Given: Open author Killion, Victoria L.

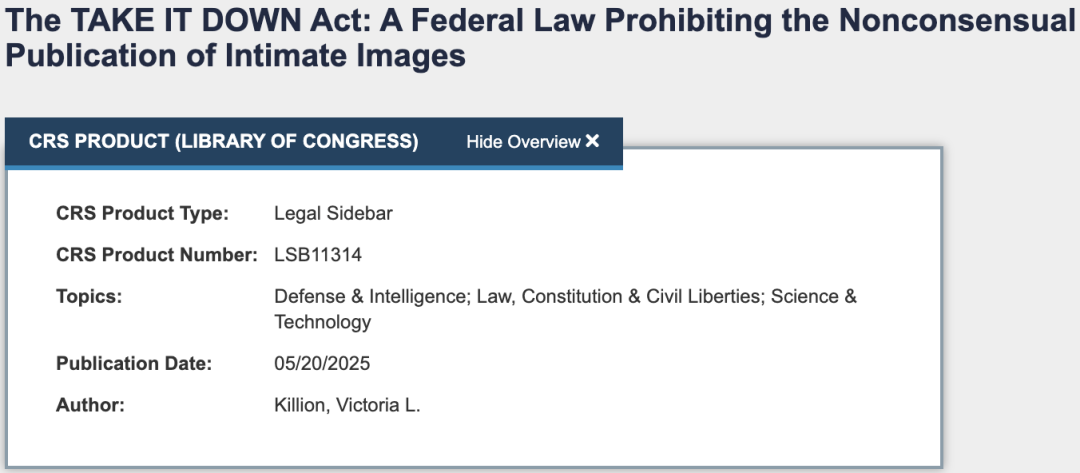Looking at the screenshot, I should [347, 406].
